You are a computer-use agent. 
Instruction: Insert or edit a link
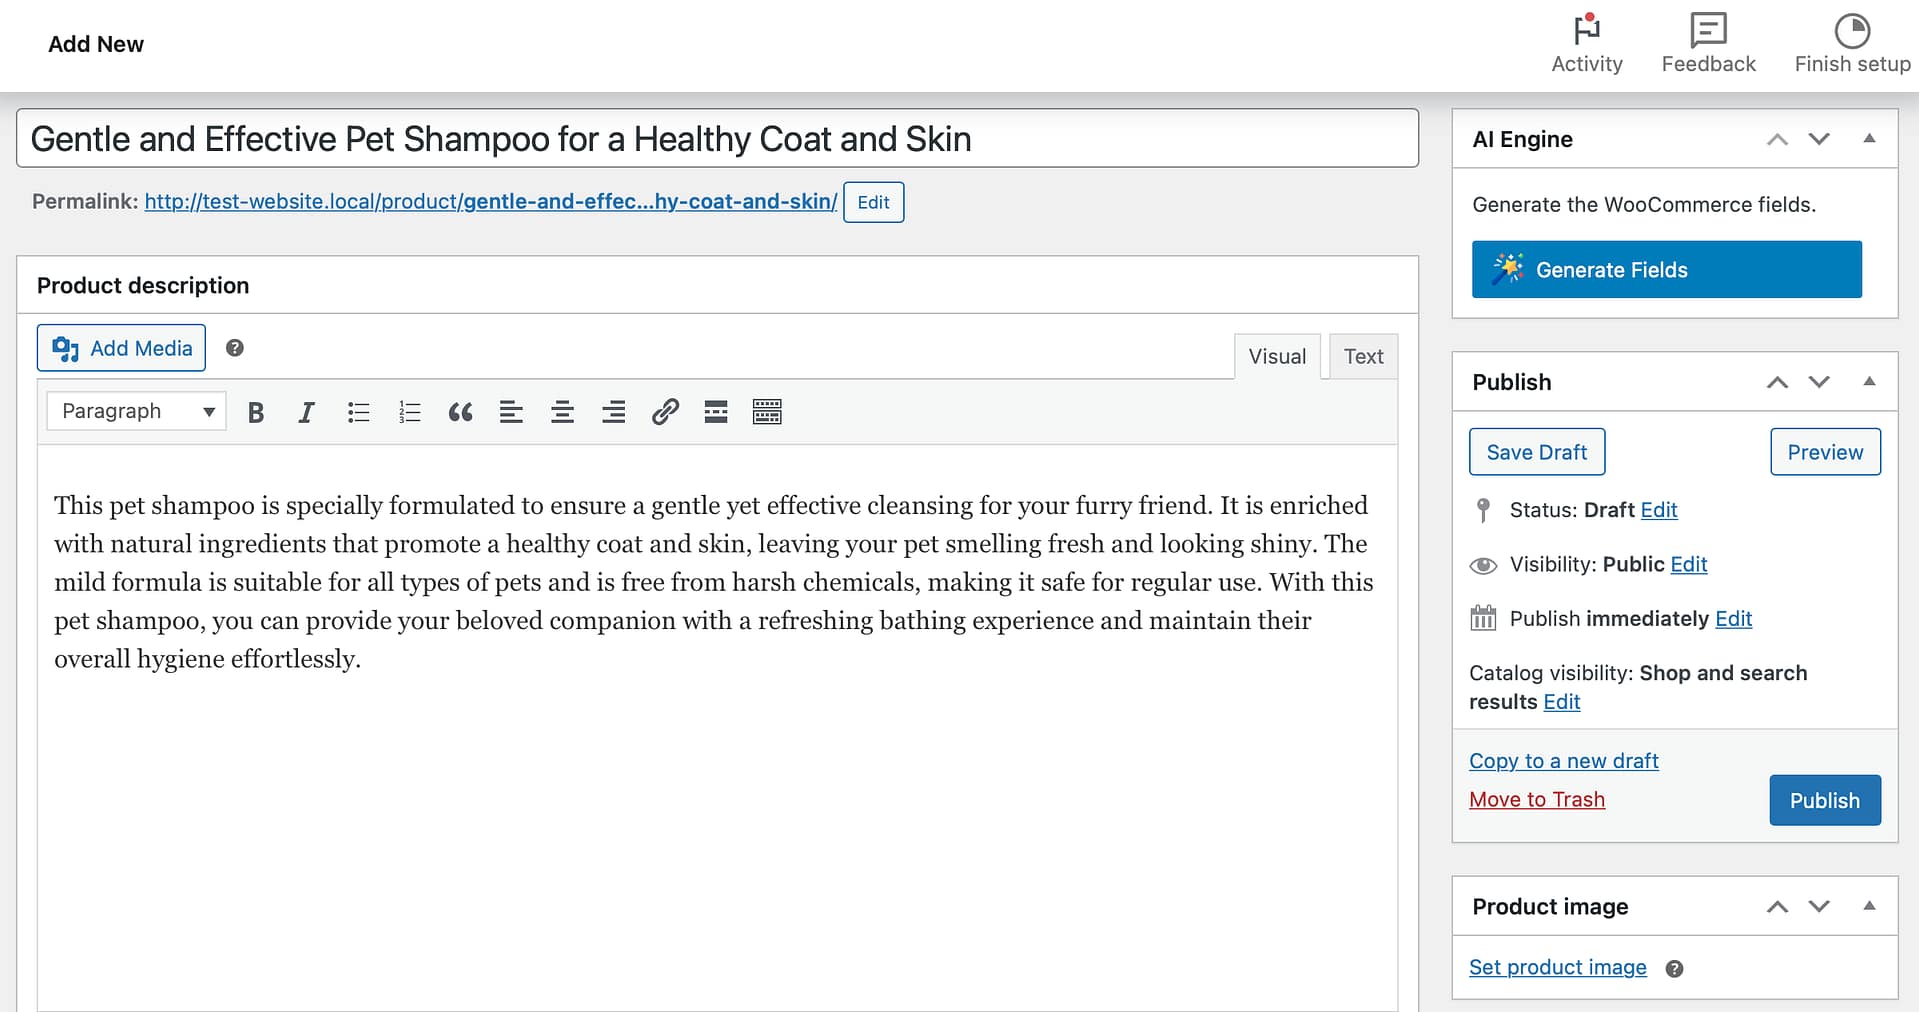tap(665, 412)
